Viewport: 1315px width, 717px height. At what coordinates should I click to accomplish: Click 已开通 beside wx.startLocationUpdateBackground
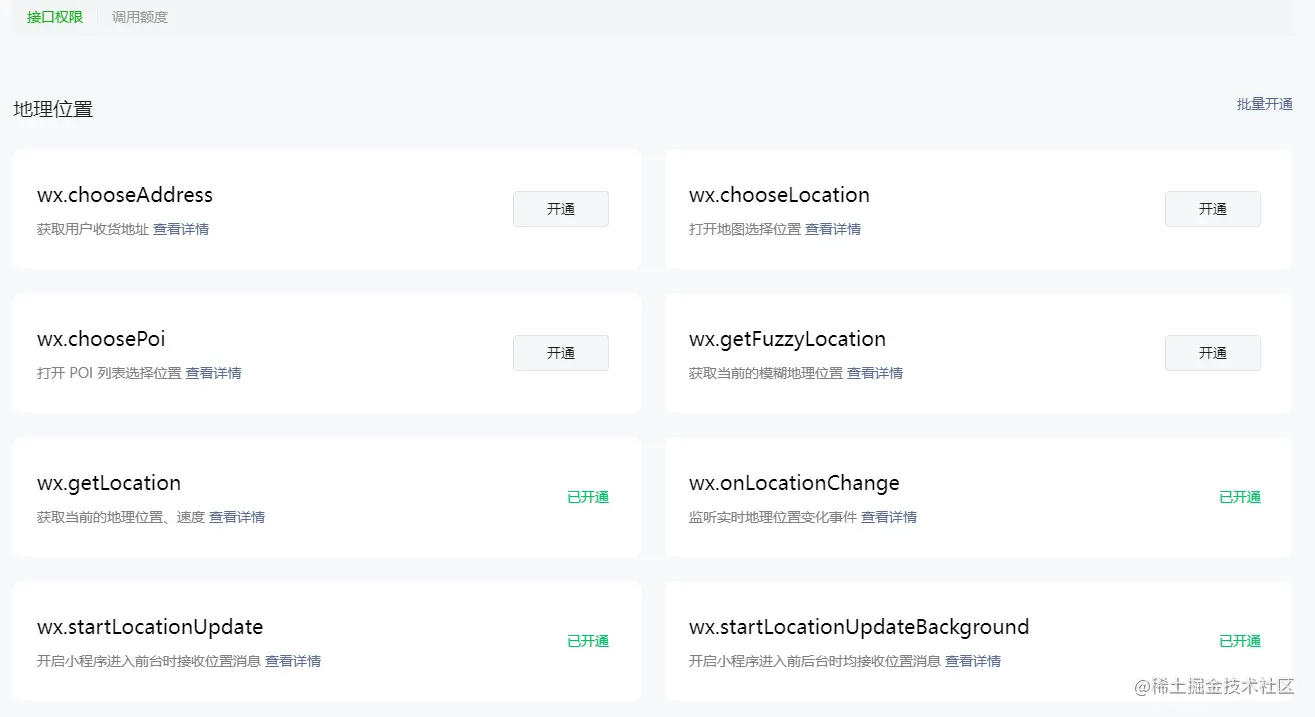1240,641
